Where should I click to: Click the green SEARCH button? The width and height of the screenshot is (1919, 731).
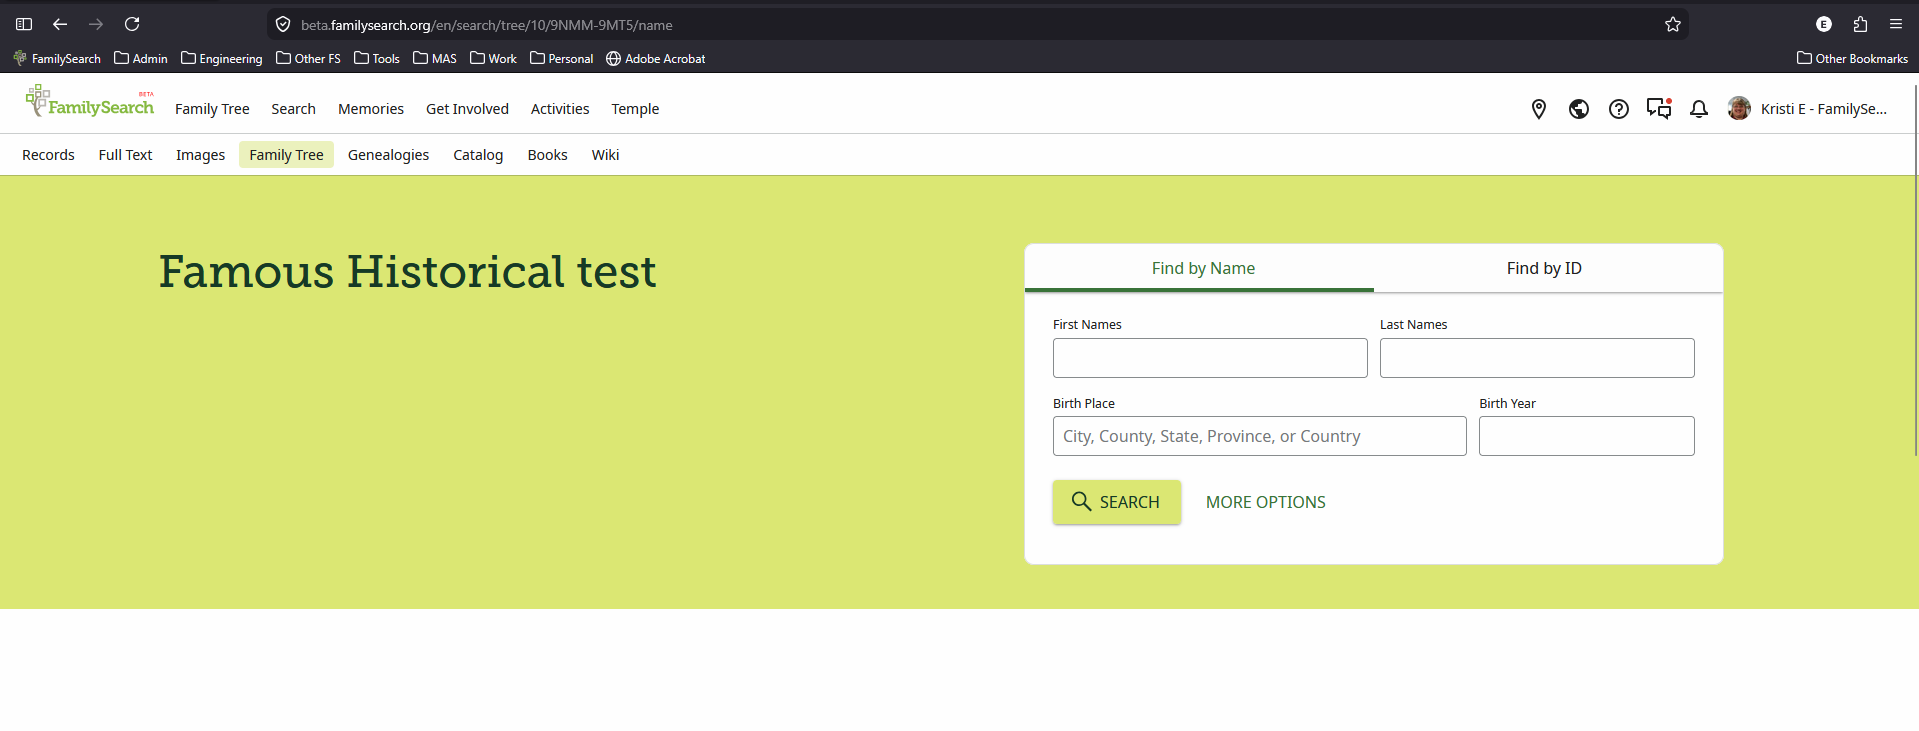pos(1116,502)
